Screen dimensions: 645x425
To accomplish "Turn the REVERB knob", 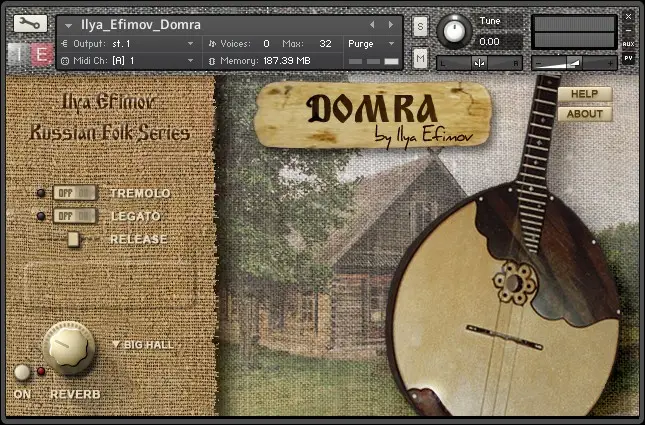I will pos(68,348).
